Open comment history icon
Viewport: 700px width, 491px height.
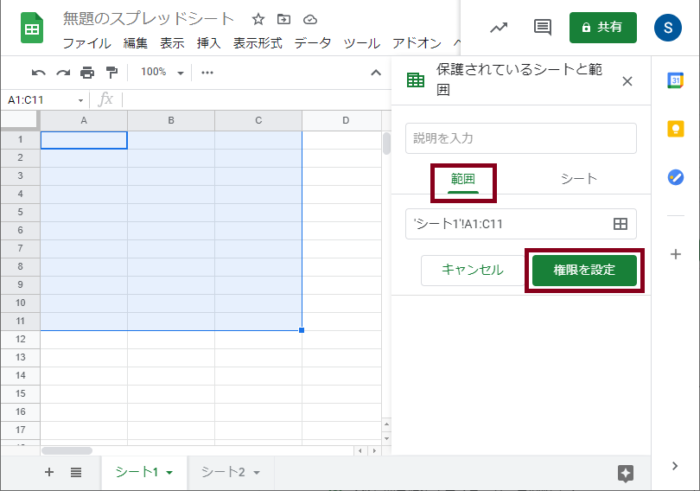click(542, 28)
